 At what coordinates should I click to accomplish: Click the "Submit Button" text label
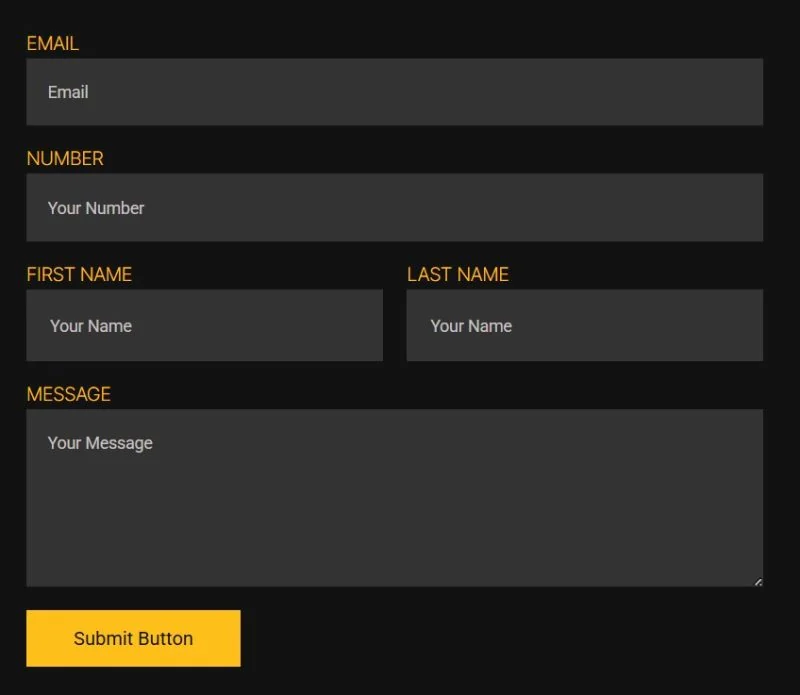(x=133, y=639)
